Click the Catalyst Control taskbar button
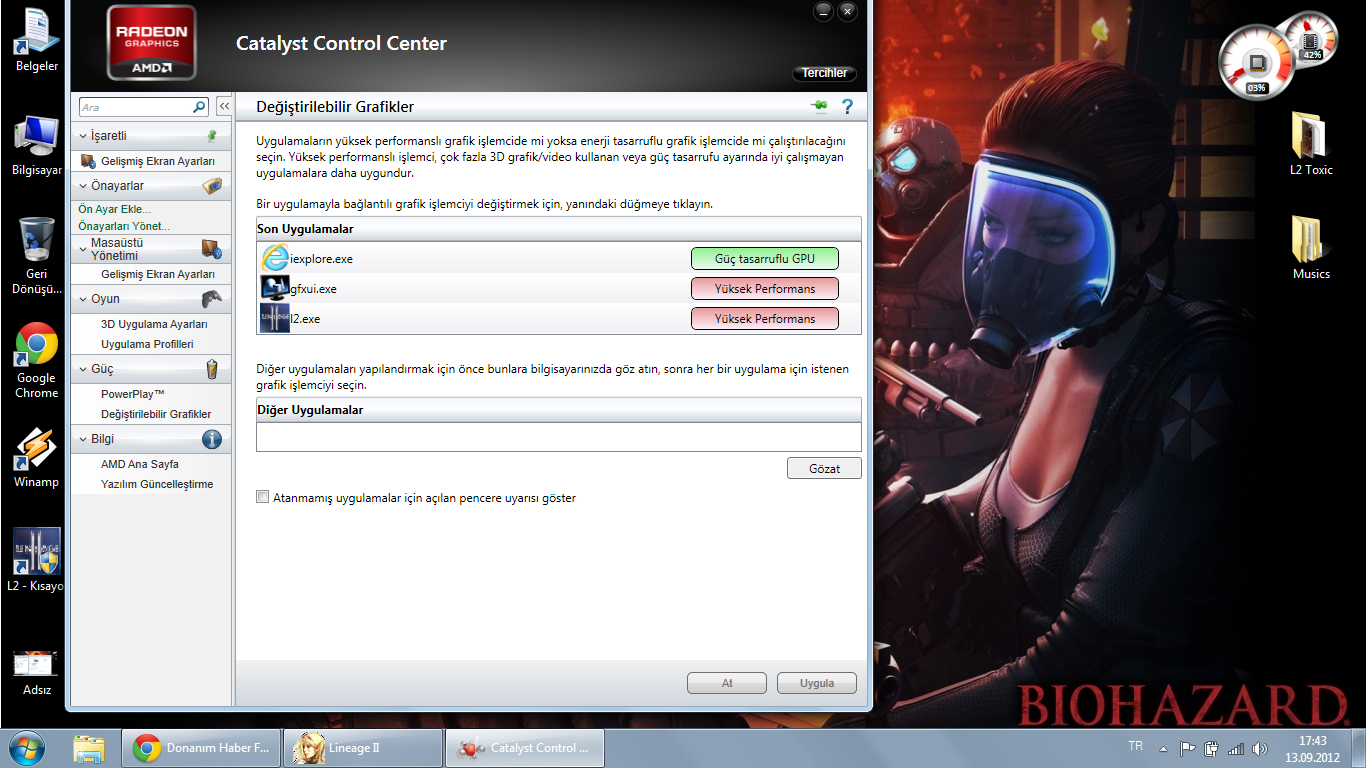Image resolution: width=1366 pixels, height=768 pixels. pyautogui.click(x=525, y=748)
